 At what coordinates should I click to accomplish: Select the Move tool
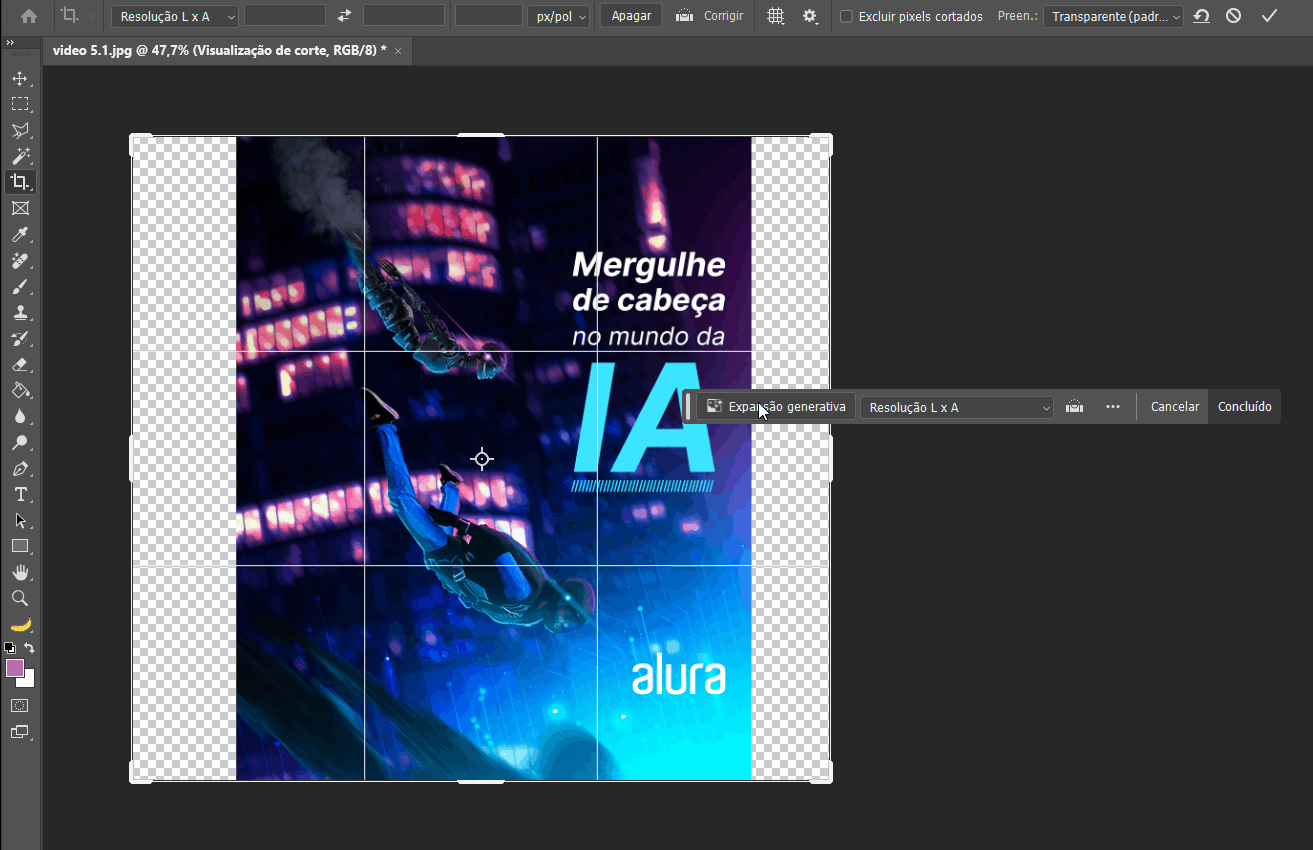19,78
